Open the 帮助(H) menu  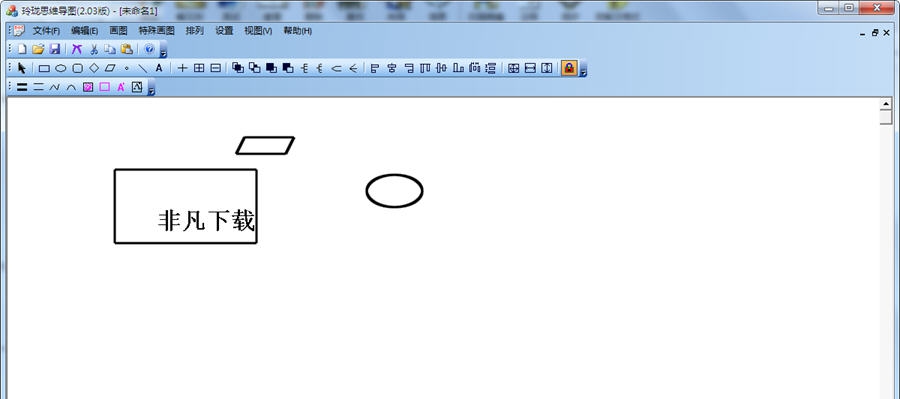[297, 31]
